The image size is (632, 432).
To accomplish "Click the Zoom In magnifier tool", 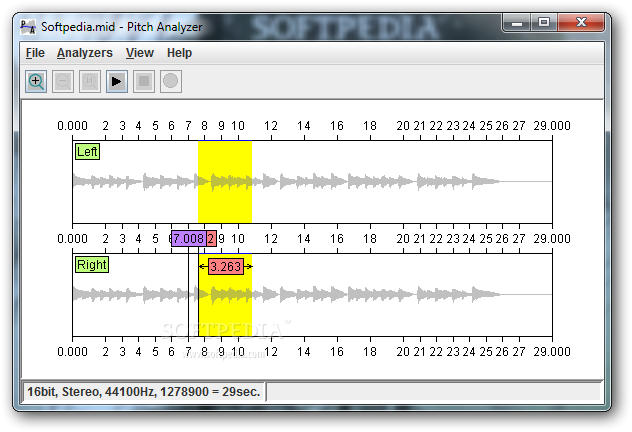I will click(x=36, y=81).
